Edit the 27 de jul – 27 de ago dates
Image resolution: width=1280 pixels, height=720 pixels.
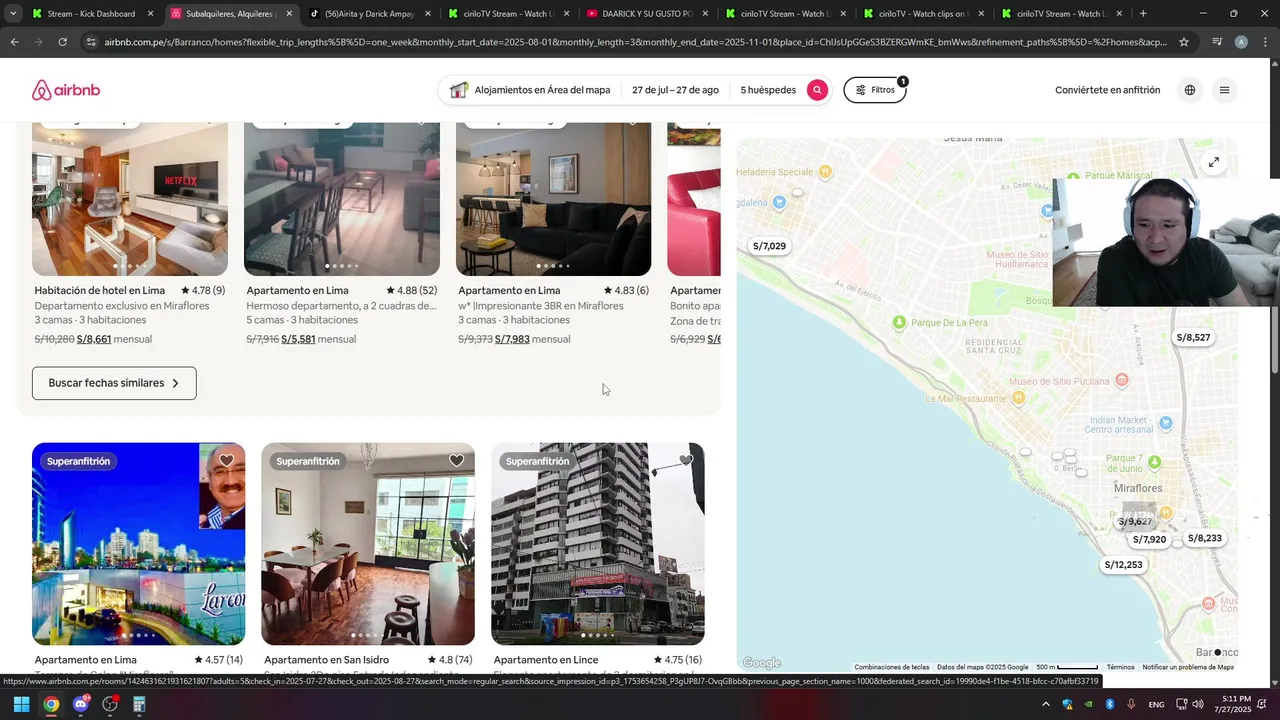675,90
